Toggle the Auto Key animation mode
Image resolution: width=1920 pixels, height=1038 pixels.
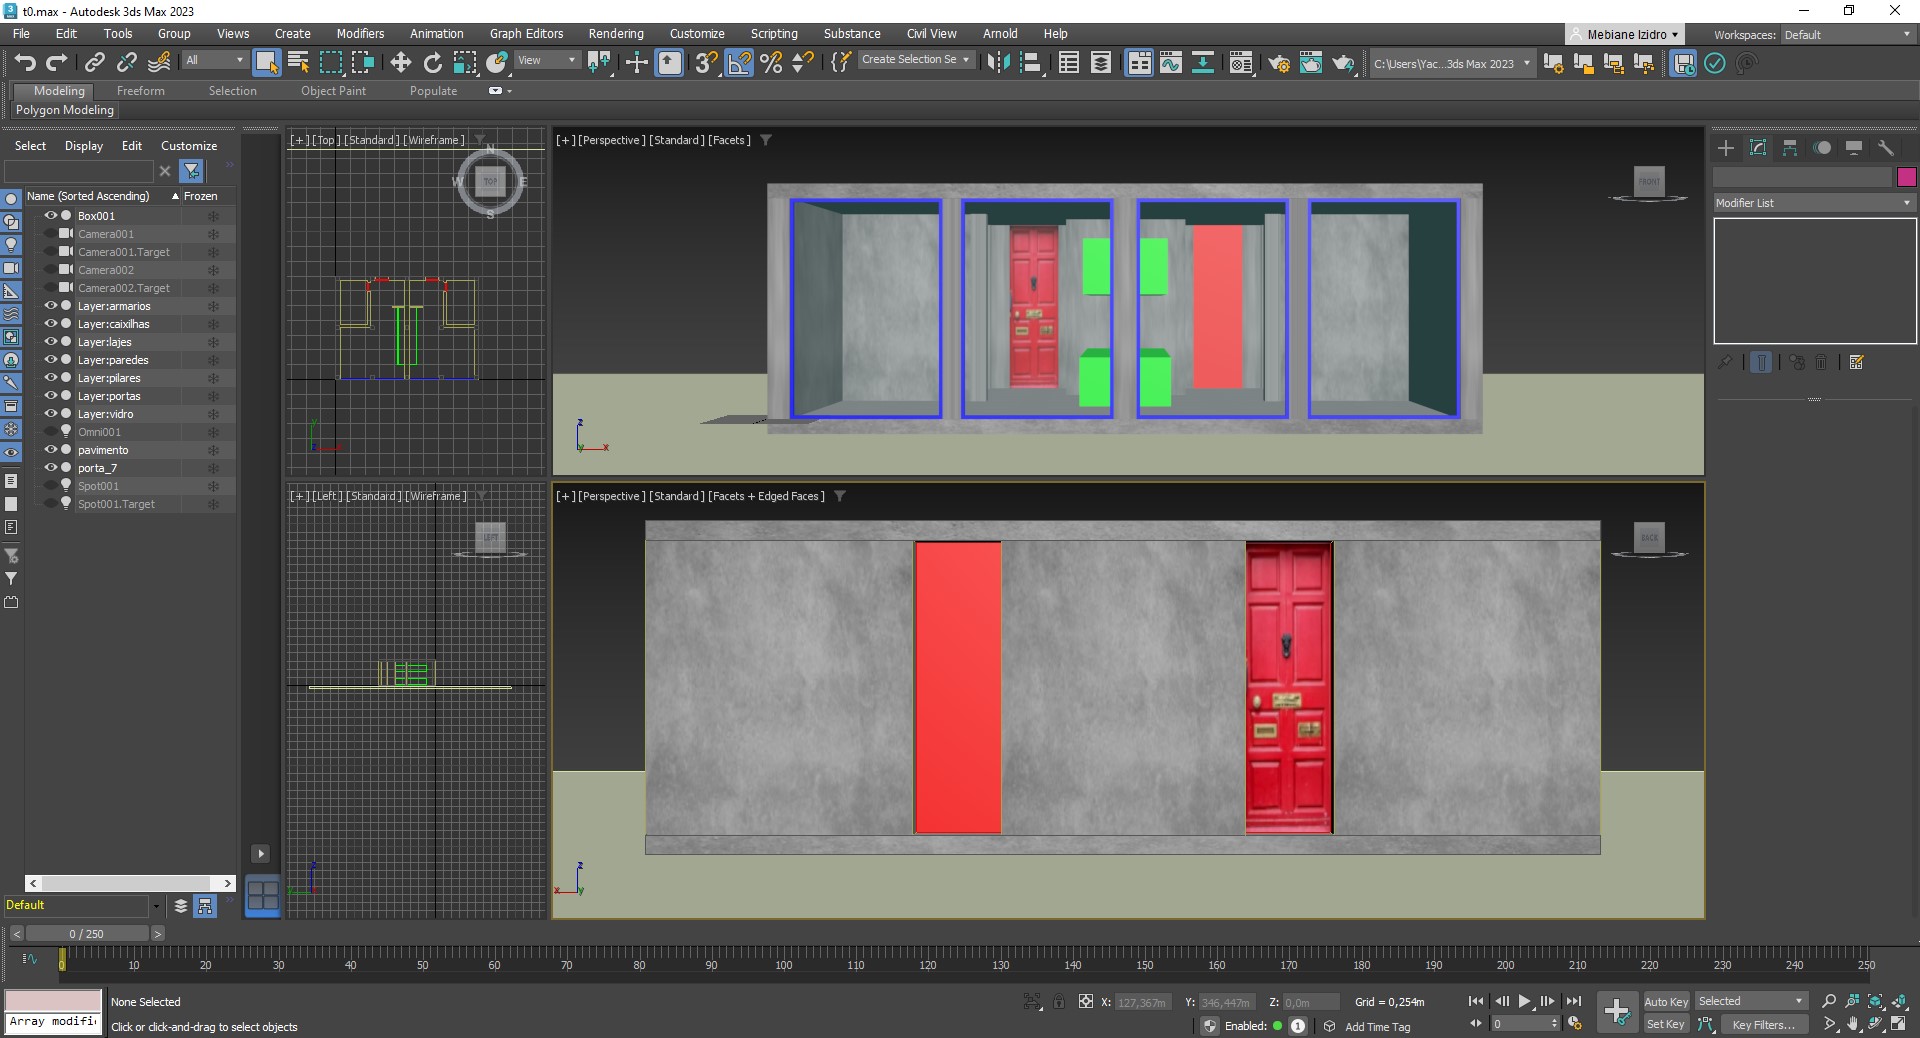click(1665, 1001)
